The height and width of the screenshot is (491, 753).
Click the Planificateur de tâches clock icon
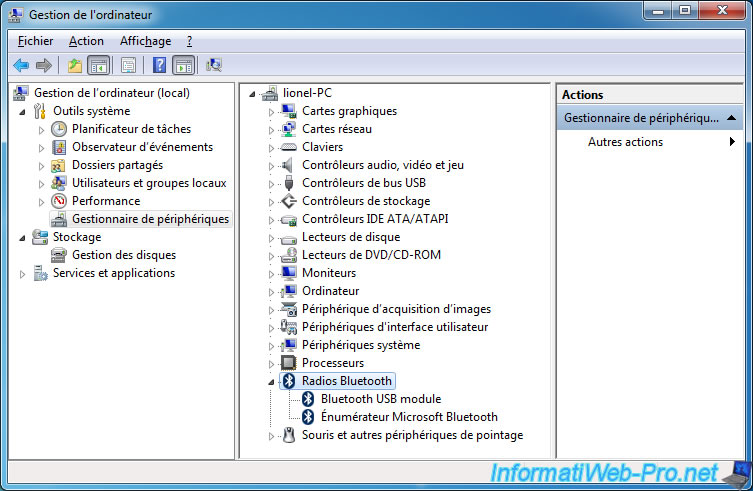(59, 129)
